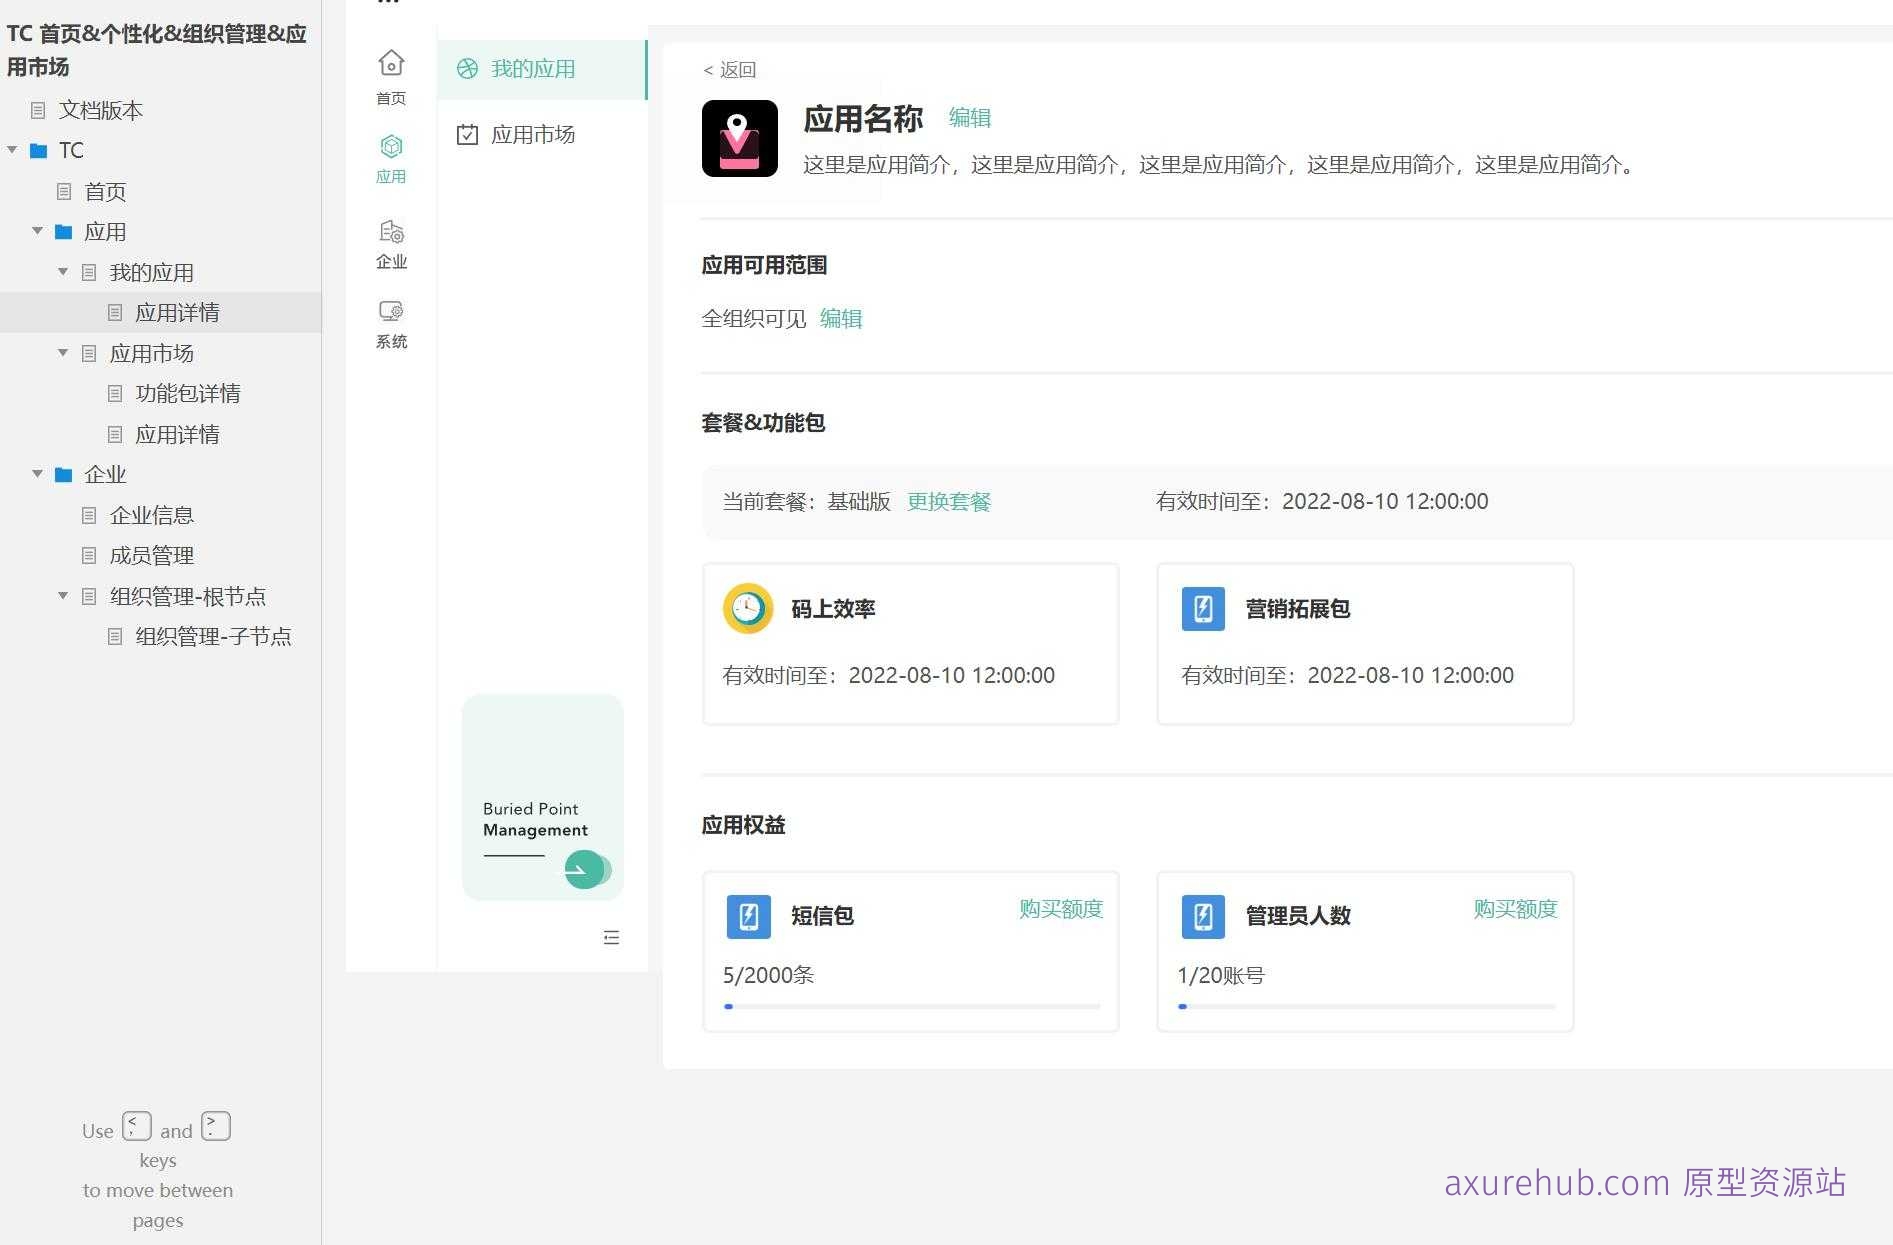Click the 营销拓展包 package icon
Viewport: 1893px width, 1245px height.
(1202, 608)
